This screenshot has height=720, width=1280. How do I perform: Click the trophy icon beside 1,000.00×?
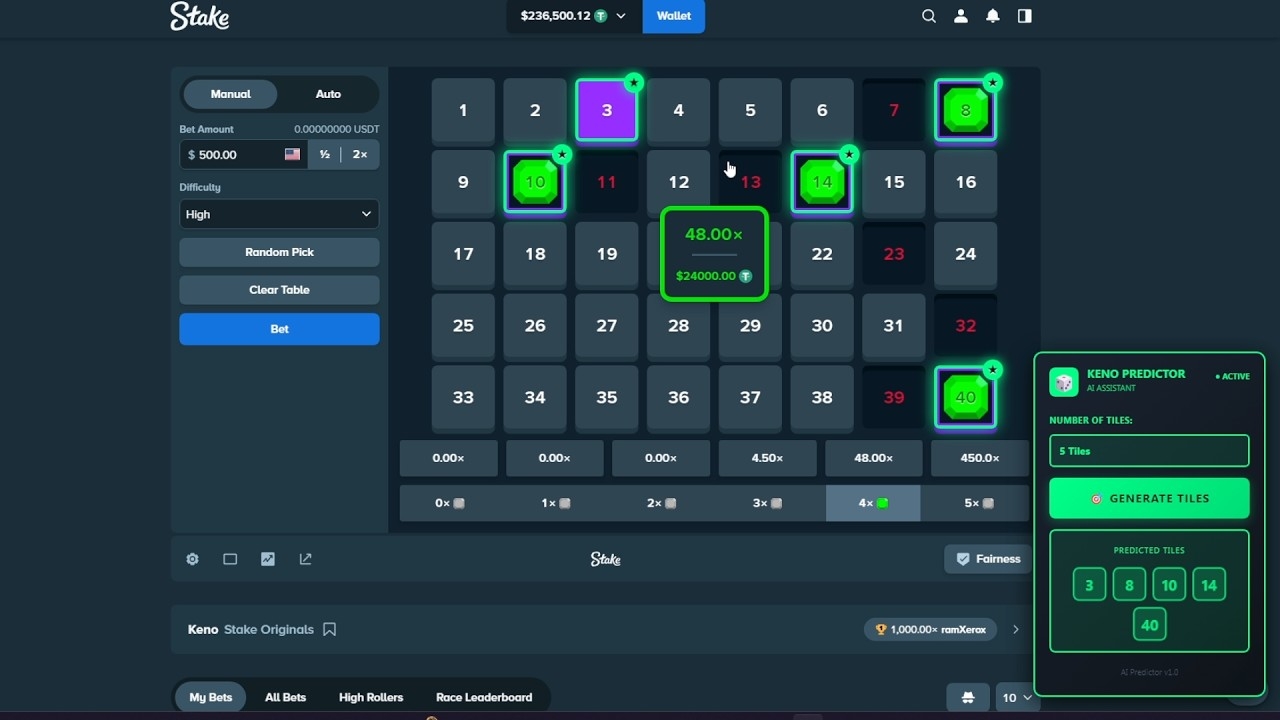tap(881, 630)
